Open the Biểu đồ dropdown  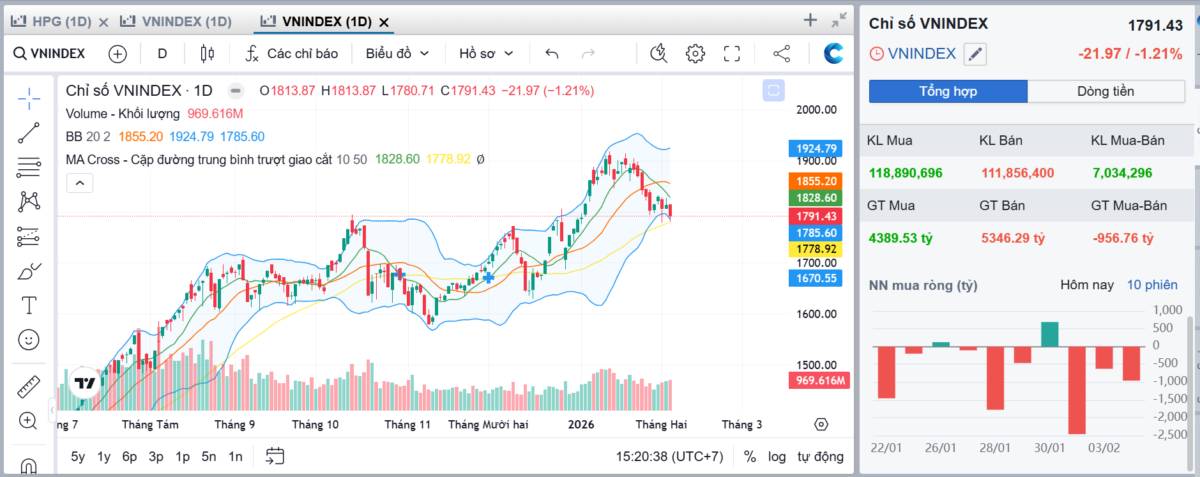point(397,53)
